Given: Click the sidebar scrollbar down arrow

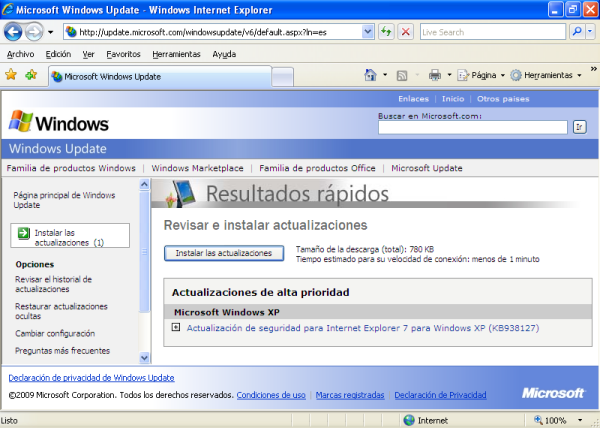Looking at the screenshot, I should pyautogui.click(x=145, y=357).
